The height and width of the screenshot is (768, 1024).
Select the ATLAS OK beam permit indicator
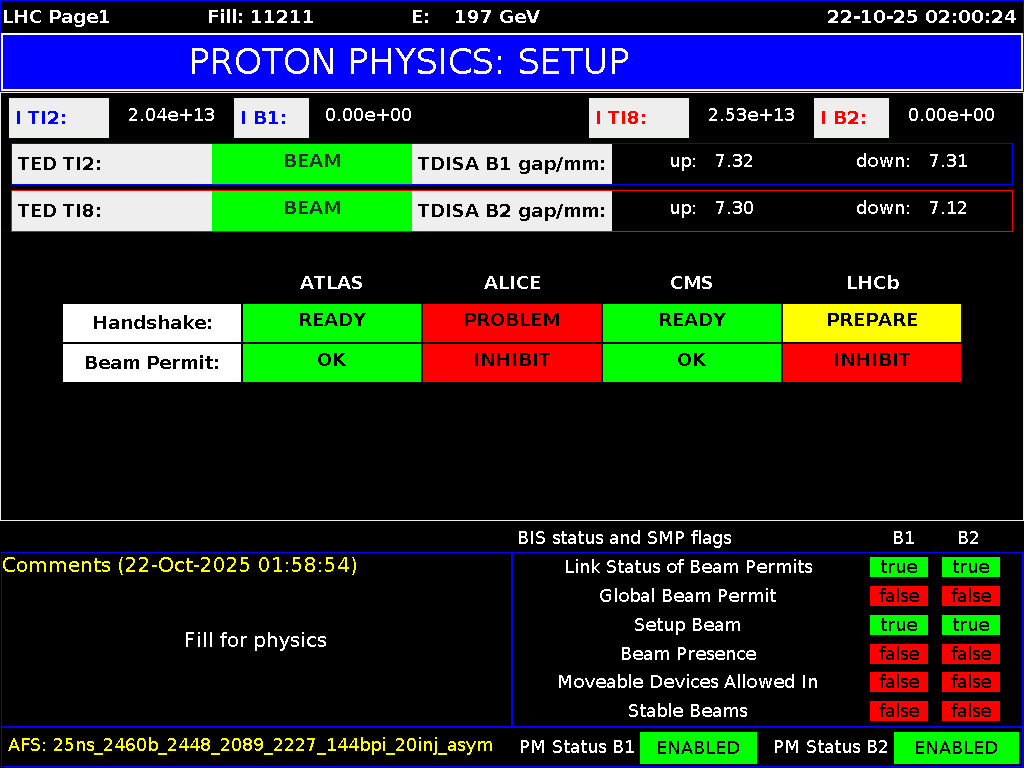coord(332,361)
